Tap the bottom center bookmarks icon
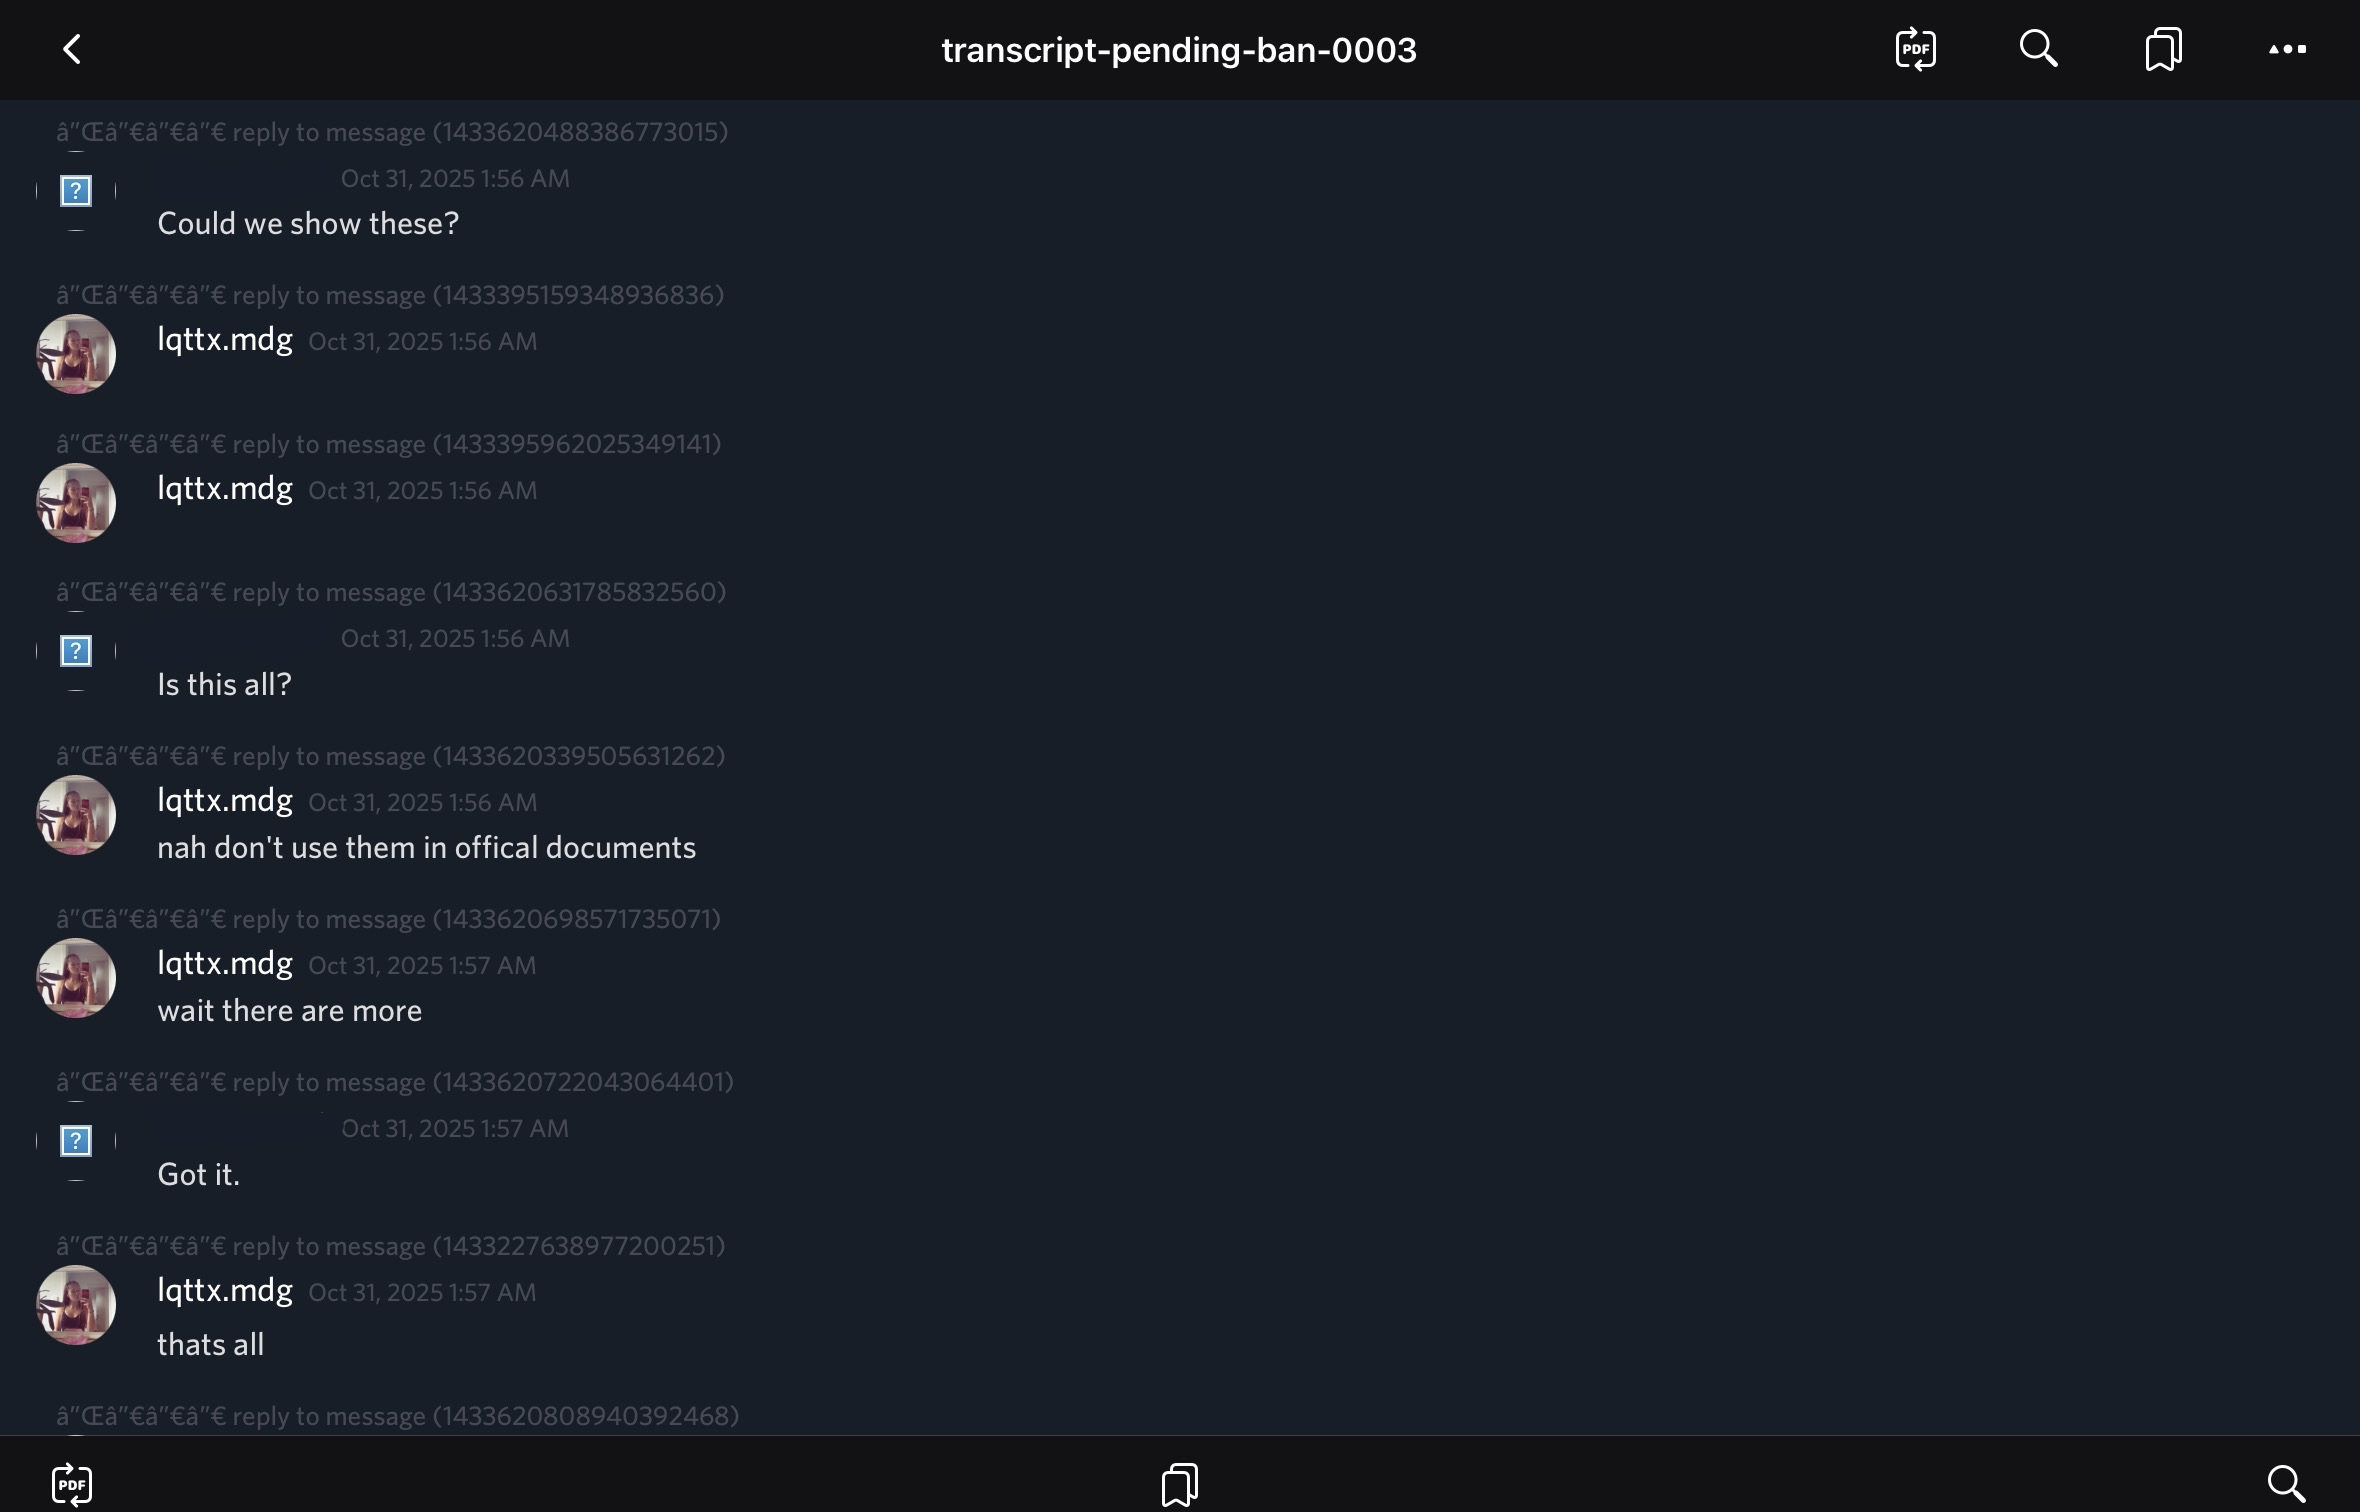The width and height of the screenshot is (2360, 1512). coord(1180,1484)
